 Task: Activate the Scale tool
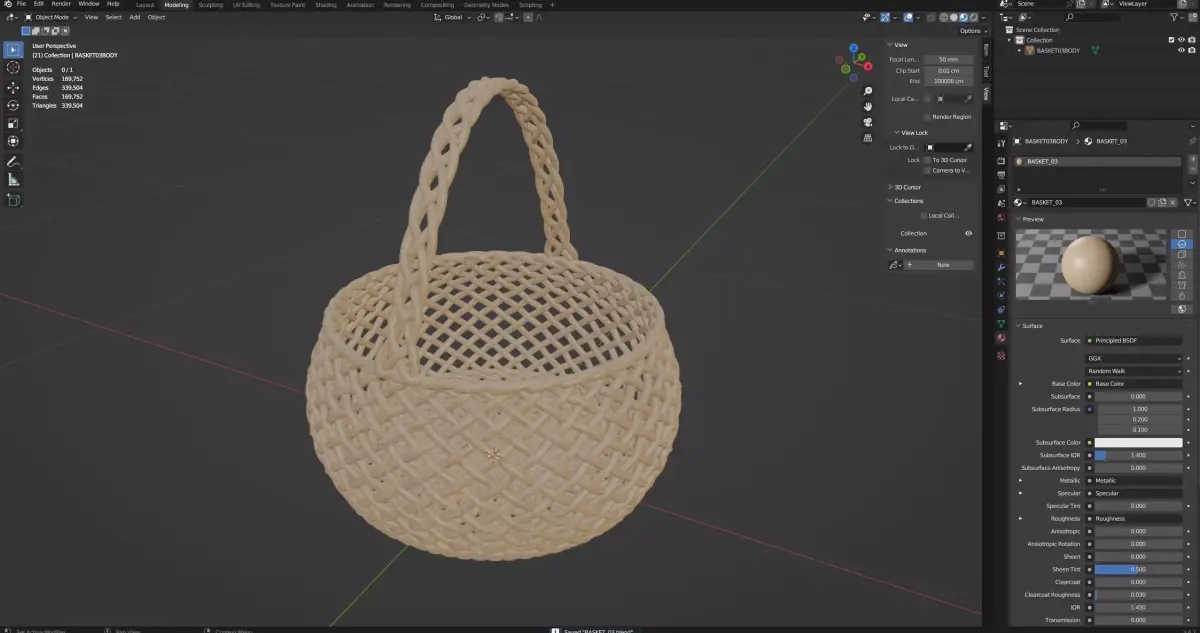(13, 123)
